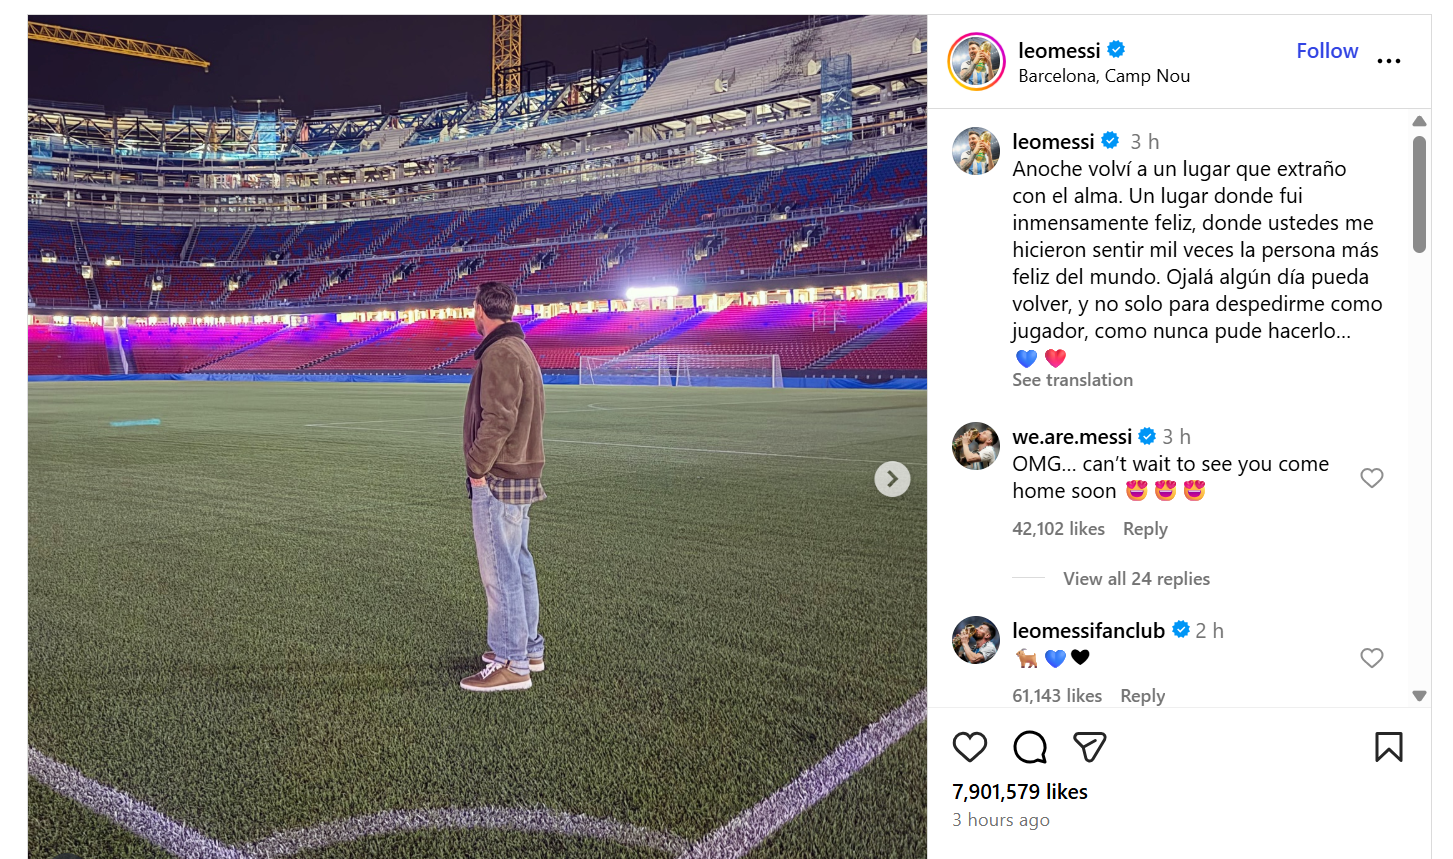Open the 7,901,579 likes count
The width and height of the screenshot is (1453, 859).
tap(1018, 791)
